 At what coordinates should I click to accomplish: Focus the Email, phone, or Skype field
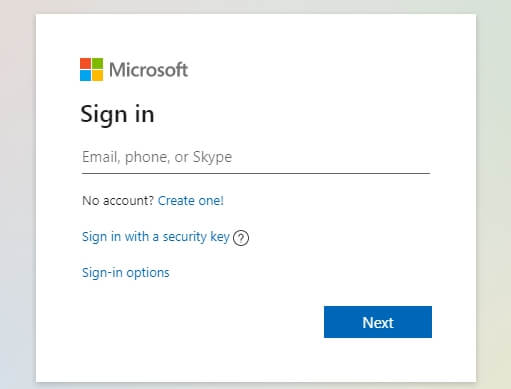point(256,157)
